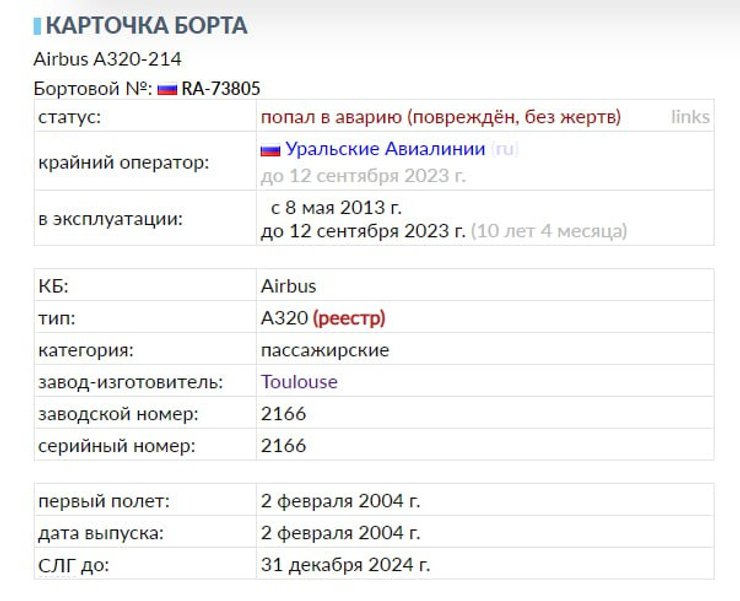Click the registration number RA-73805
This screenshot has height=601, width=740.
tap(221, 89)
